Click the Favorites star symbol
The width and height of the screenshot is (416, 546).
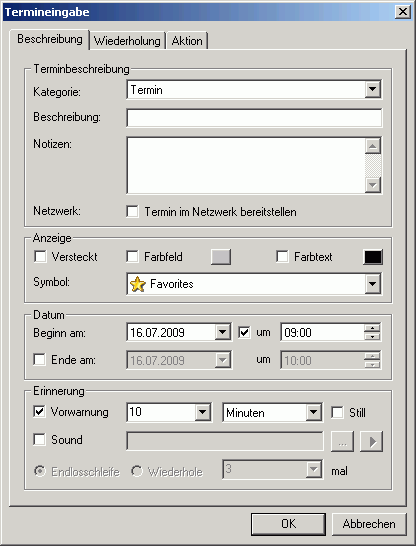138,284
